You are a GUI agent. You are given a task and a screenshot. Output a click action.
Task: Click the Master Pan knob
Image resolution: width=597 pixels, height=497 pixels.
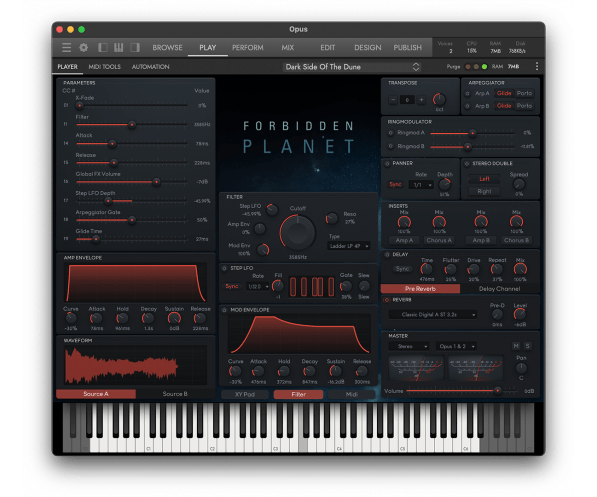[521, 368]
